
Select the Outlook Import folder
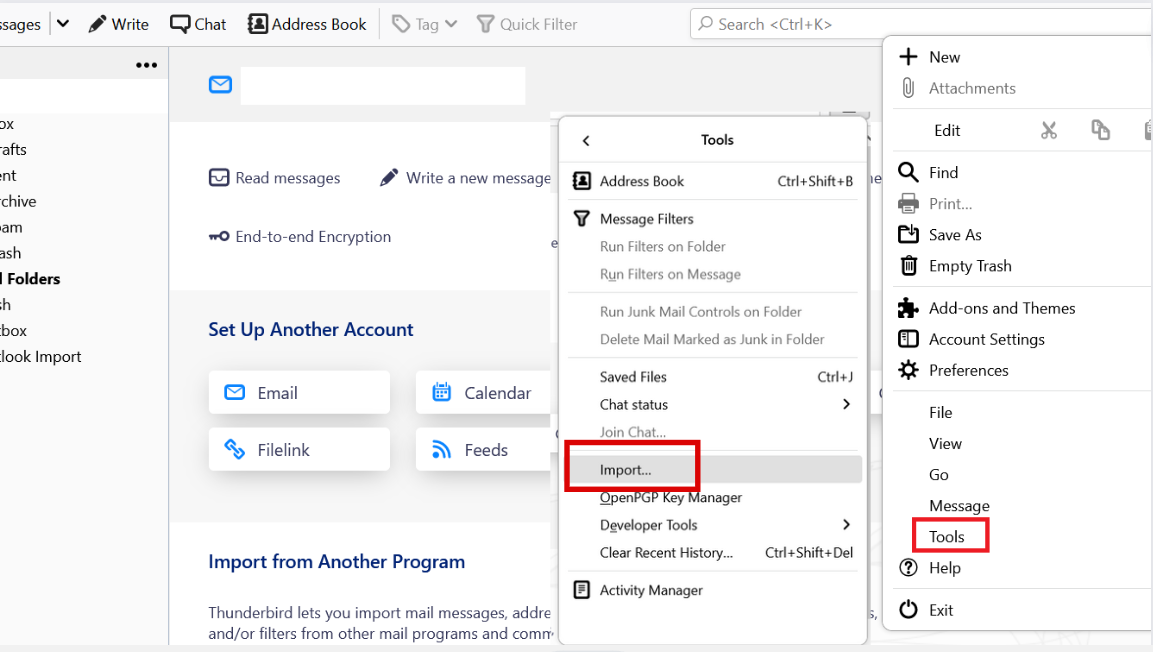(x=40, y=357)
